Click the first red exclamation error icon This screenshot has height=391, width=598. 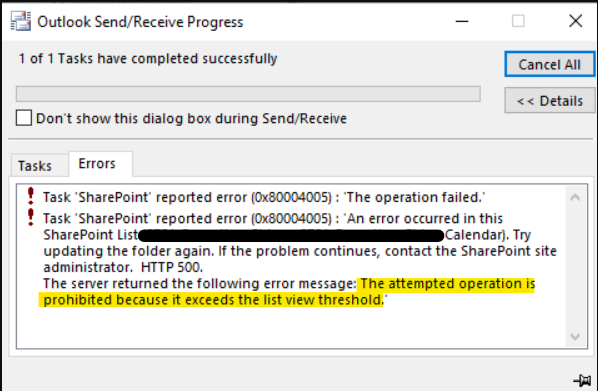point(31,196)
